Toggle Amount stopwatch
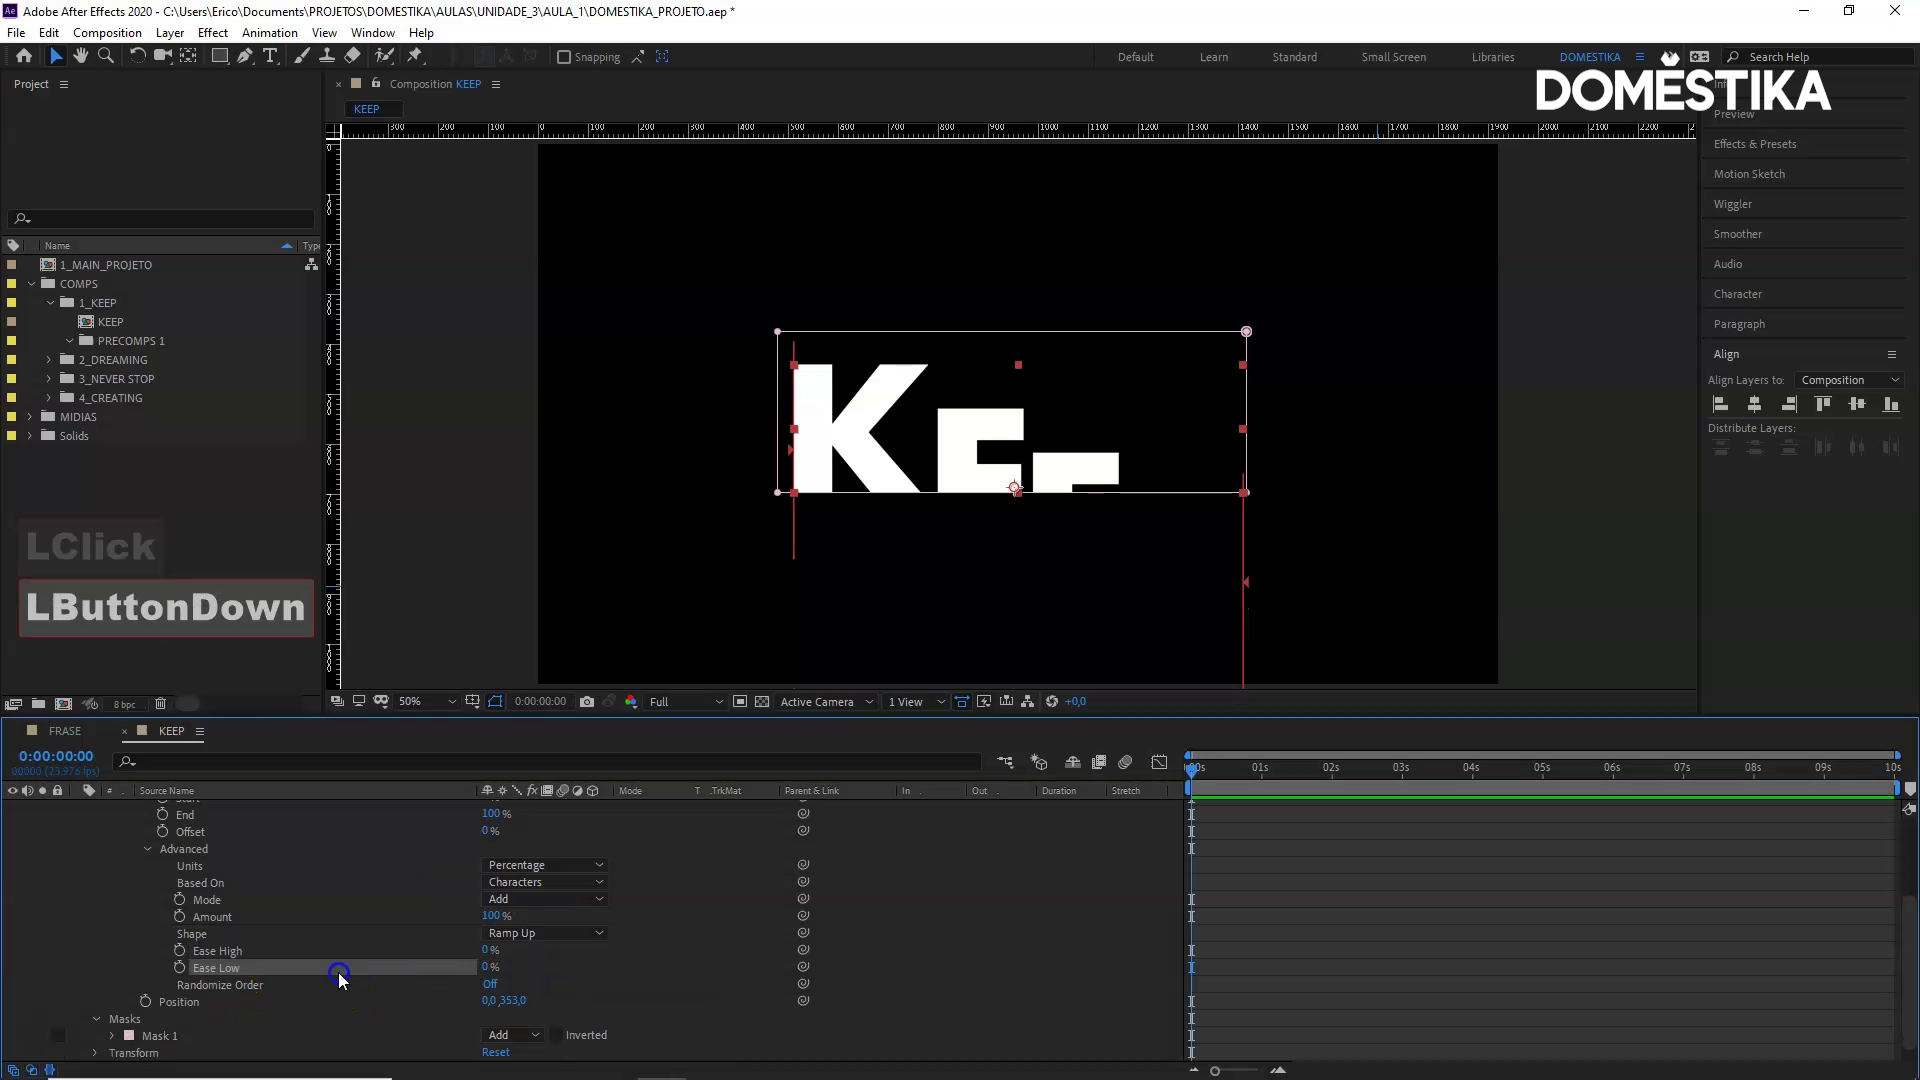The image size is (1920, 1080). (180, 917)
